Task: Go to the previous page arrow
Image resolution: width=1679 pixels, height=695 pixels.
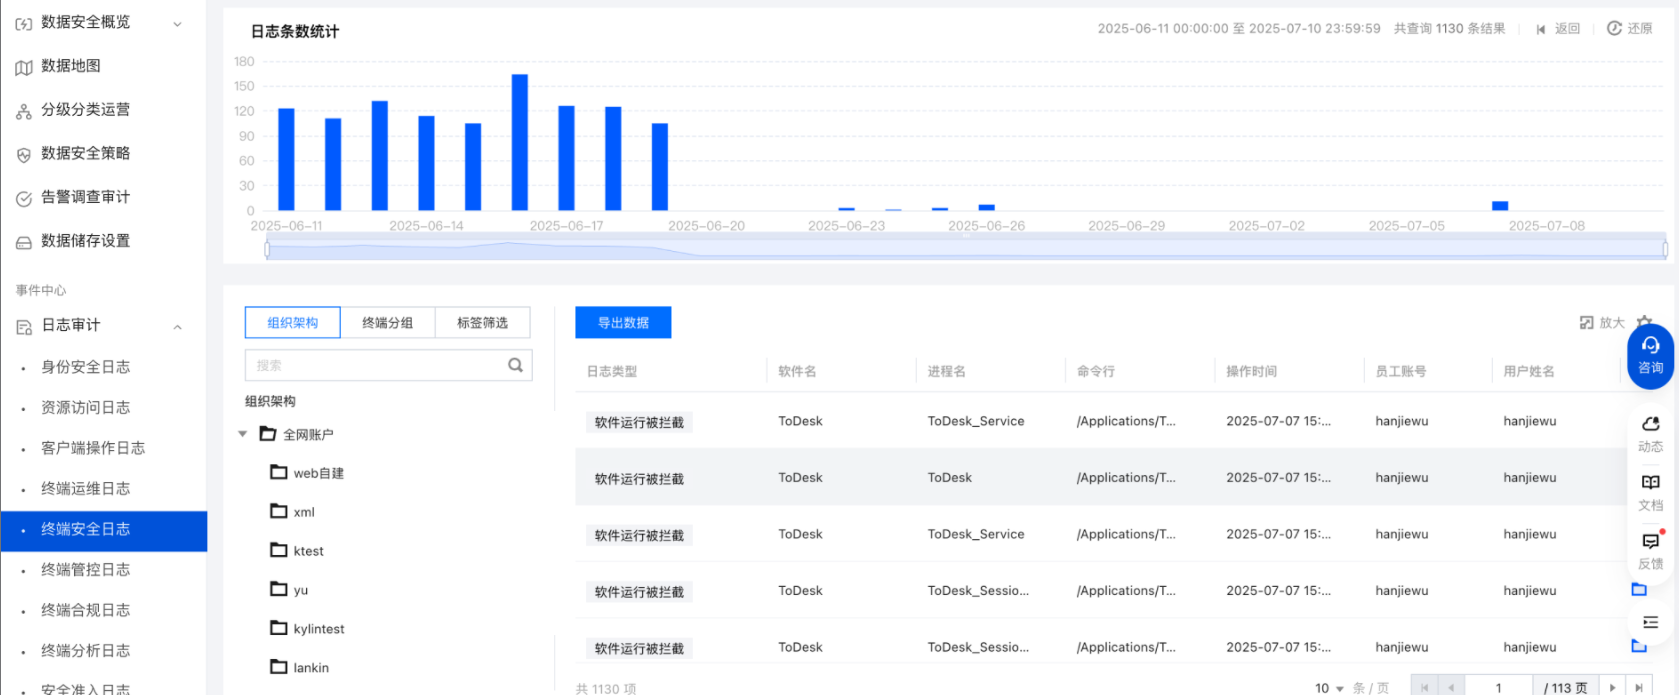Action: (1451, 688)
